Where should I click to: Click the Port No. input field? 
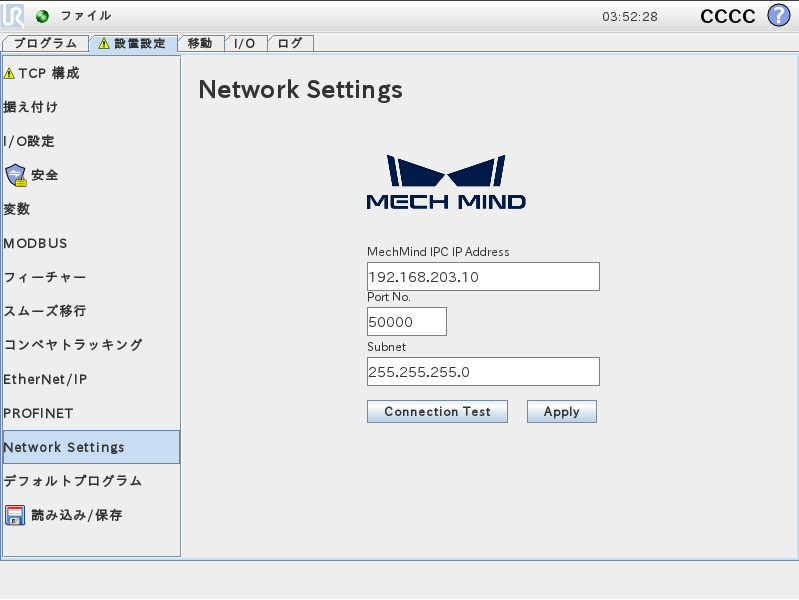point(407,322)
